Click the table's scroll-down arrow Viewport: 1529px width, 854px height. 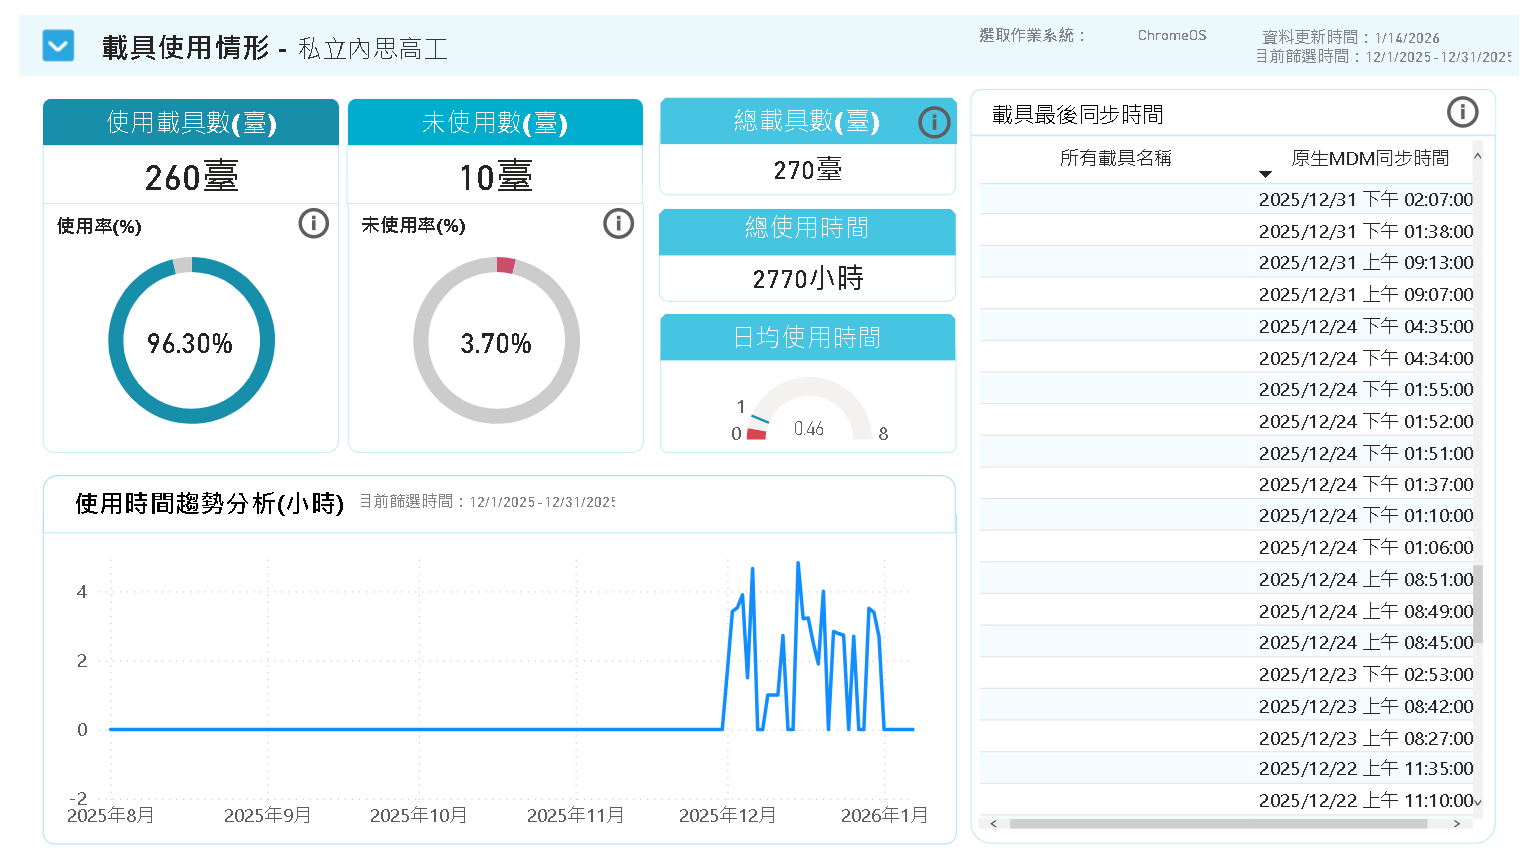(1477, 802)
